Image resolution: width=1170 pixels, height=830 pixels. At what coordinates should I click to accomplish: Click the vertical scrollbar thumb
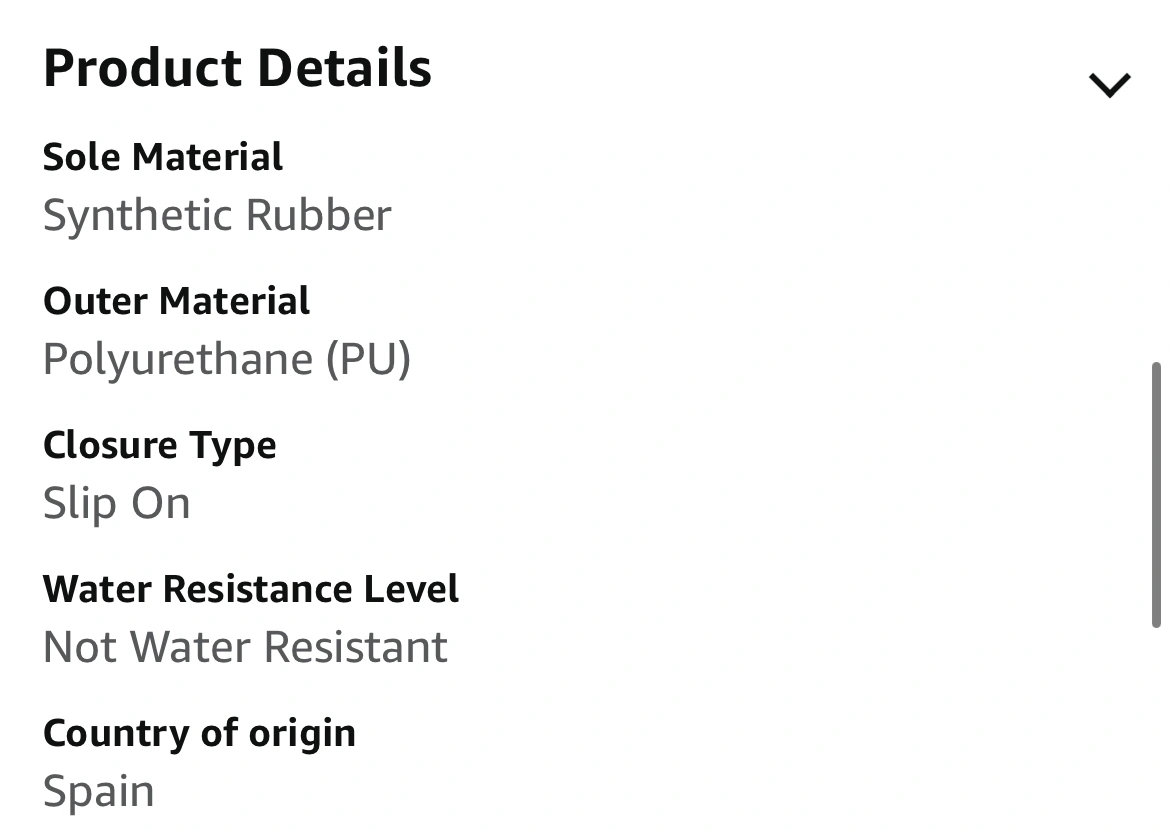1156,495
